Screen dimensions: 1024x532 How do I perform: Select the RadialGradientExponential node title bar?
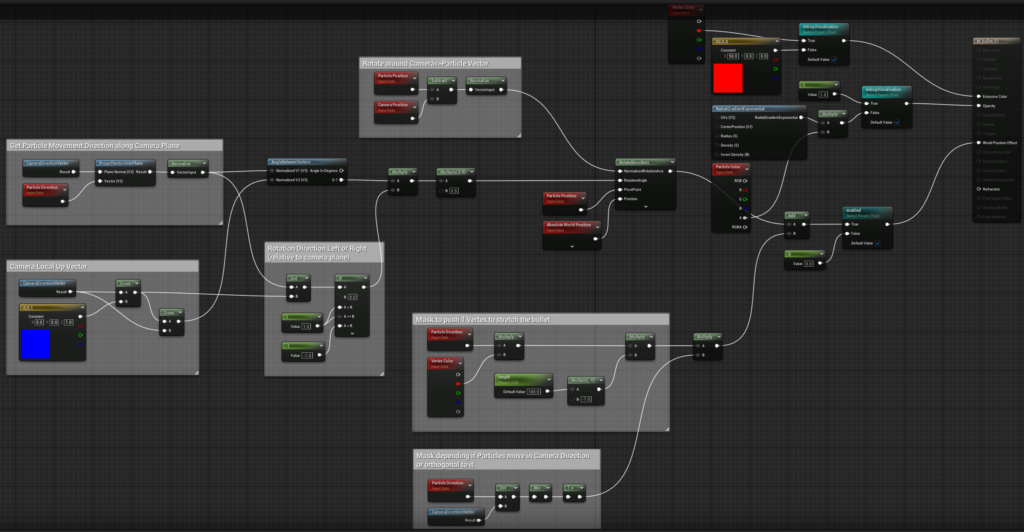[758, 109]
